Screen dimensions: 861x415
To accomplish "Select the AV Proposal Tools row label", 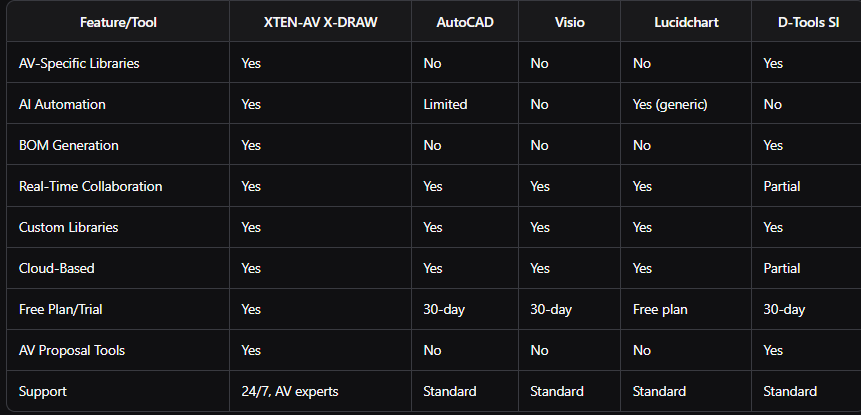I will 72,350.
